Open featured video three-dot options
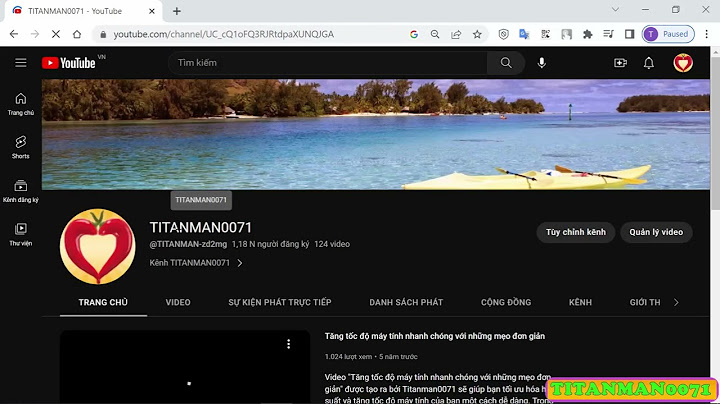Viewport: 720px width, 404px height. tap(288, 344)
